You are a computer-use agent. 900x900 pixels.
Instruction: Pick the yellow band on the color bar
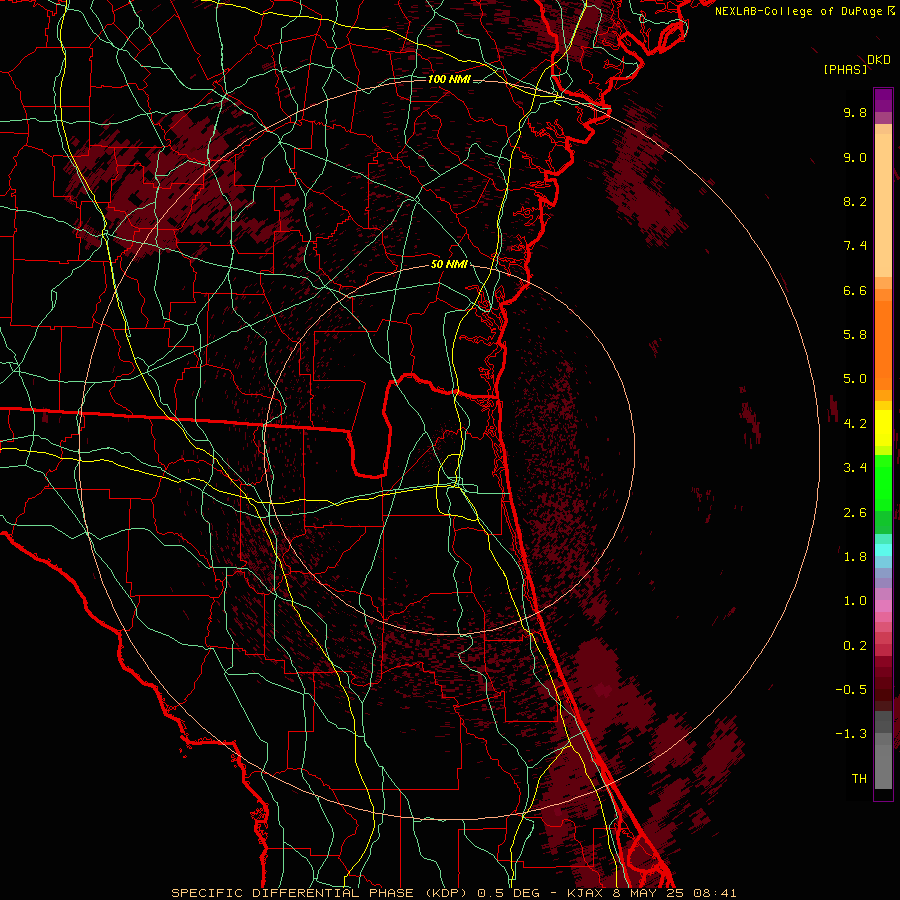coord(883,428)
